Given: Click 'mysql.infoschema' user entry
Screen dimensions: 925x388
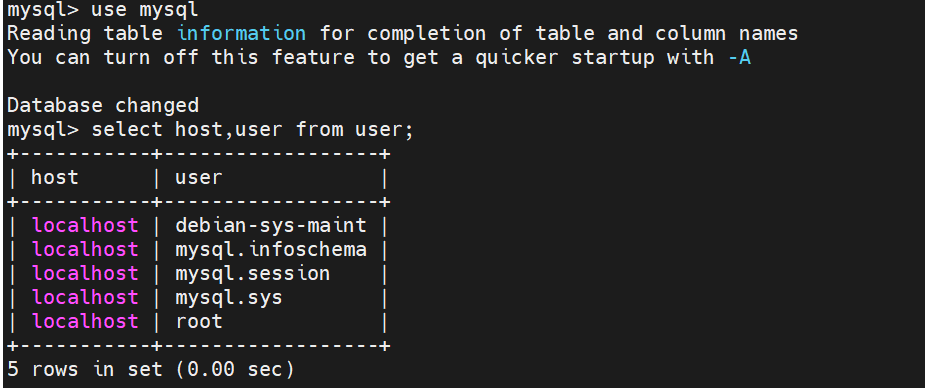Looking at the screenshot, I should tap(271, 249).
